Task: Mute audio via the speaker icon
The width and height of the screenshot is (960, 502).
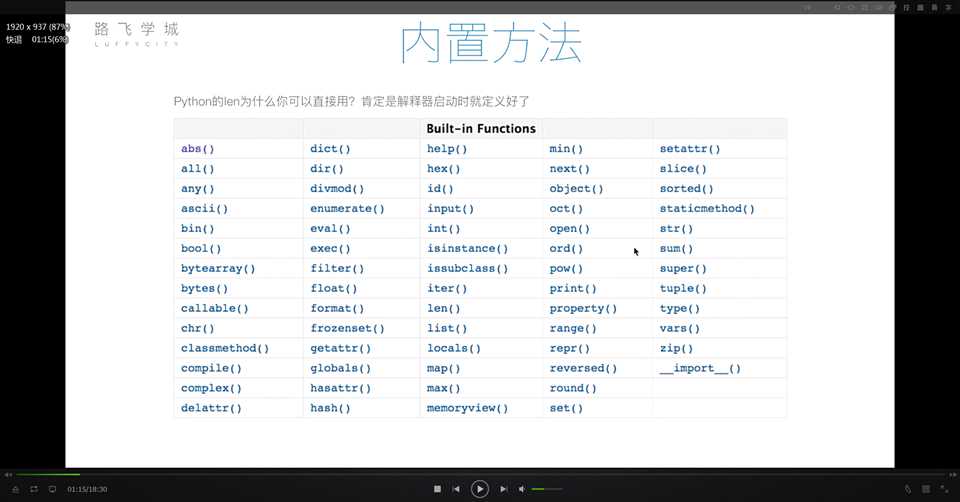Action: pyautogui.click(x=522, y=489)
